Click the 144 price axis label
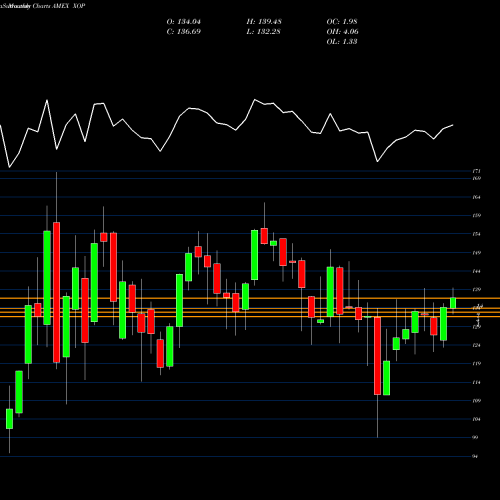 [477, 271]
